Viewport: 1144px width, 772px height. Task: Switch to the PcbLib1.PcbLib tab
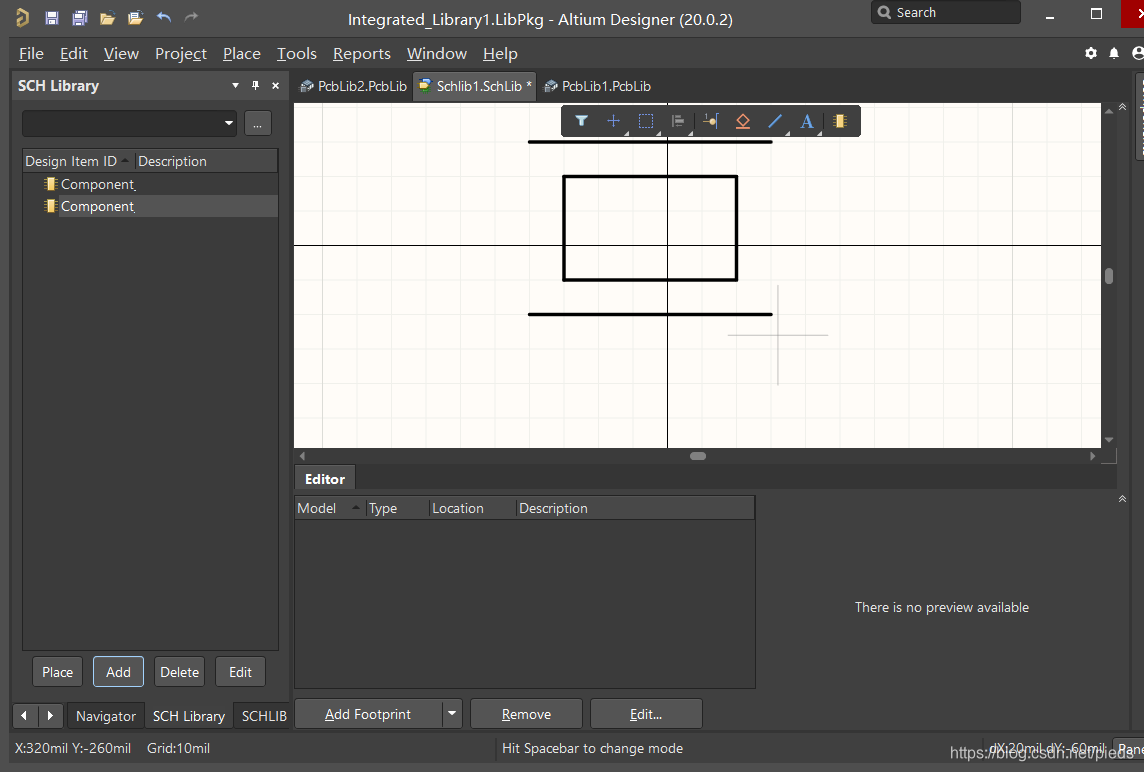[598, 86]
